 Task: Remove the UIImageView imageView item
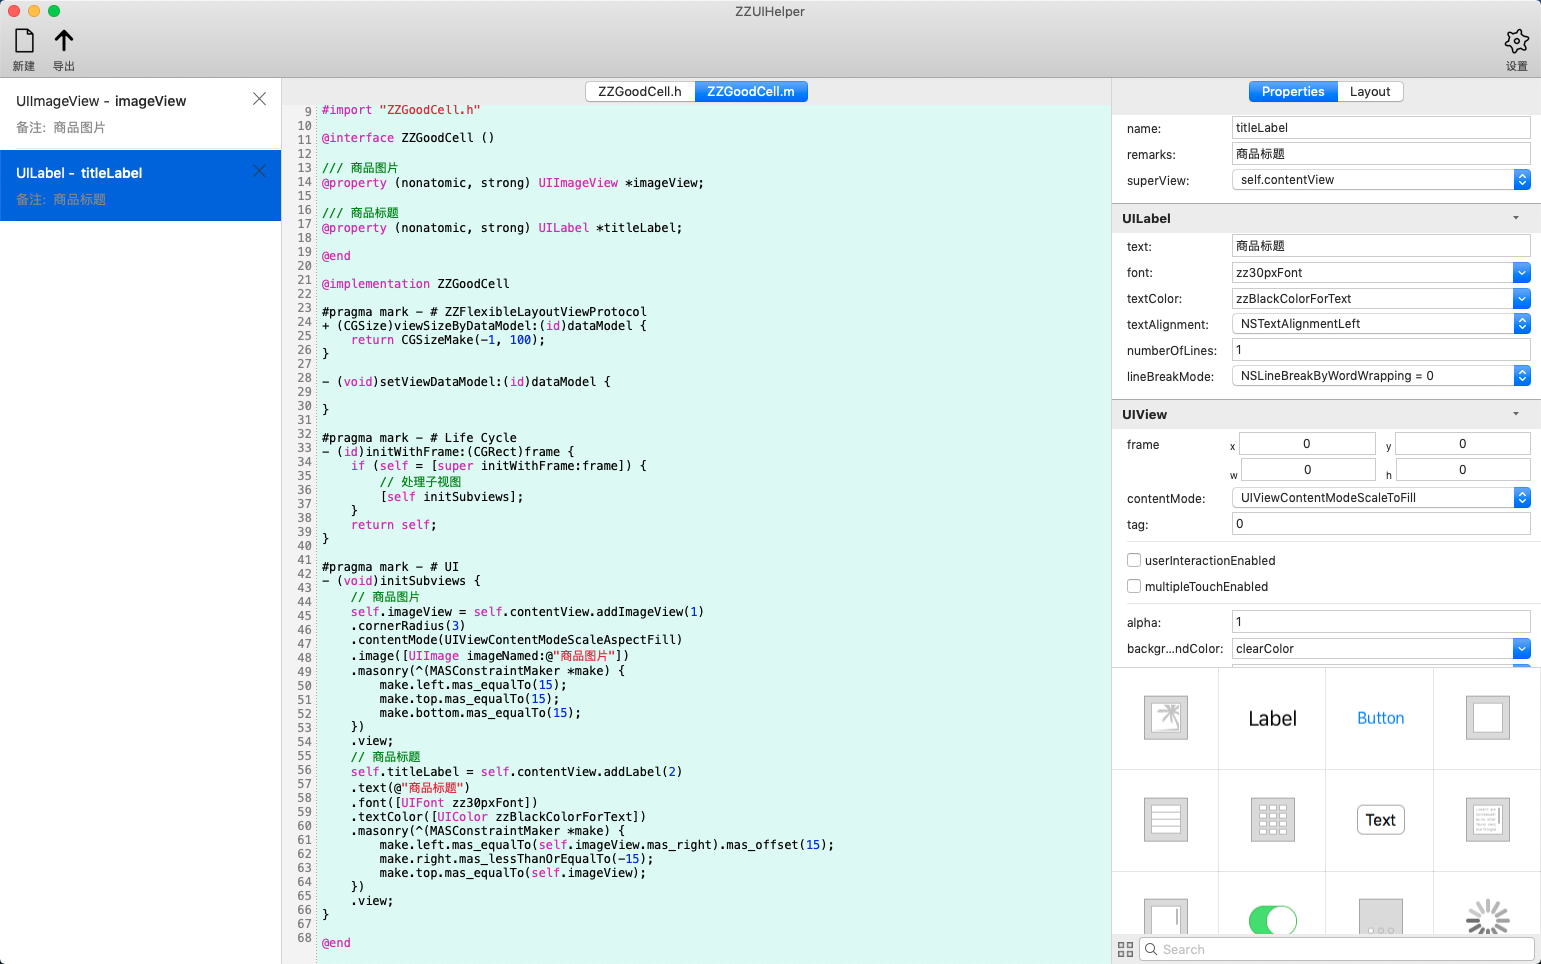(259, 99)
